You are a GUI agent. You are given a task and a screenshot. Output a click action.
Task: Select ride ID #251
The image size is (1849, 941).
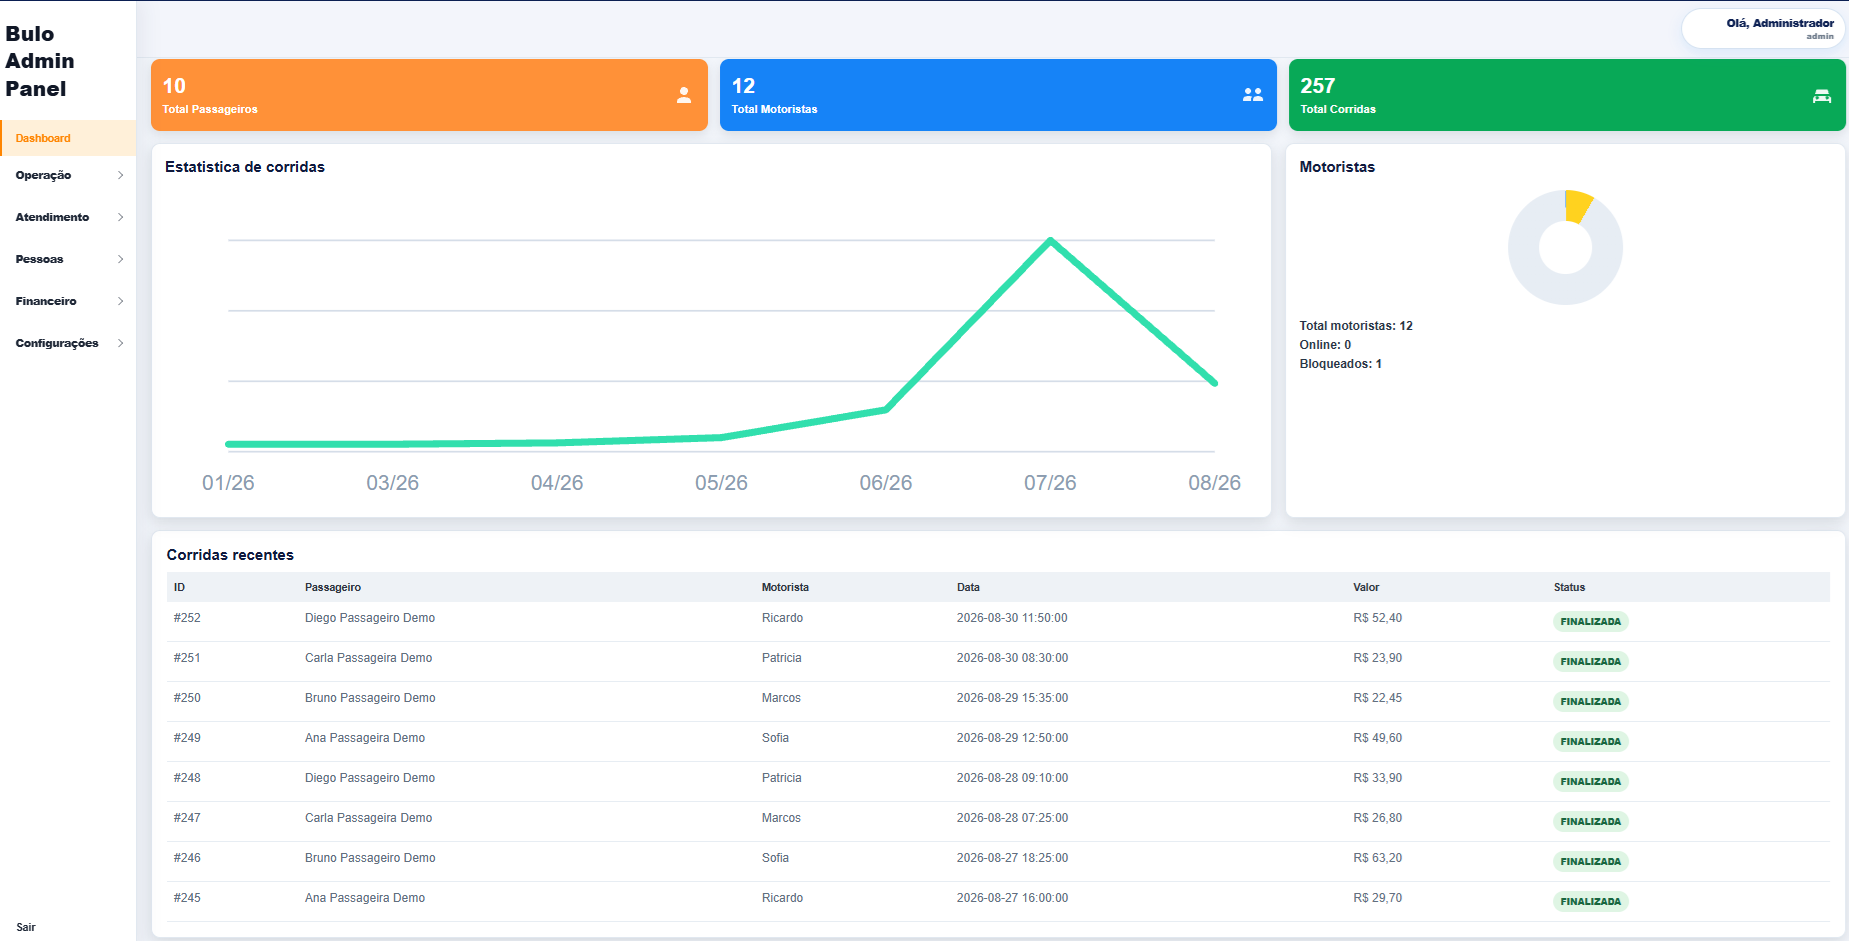tap(187, 658)
